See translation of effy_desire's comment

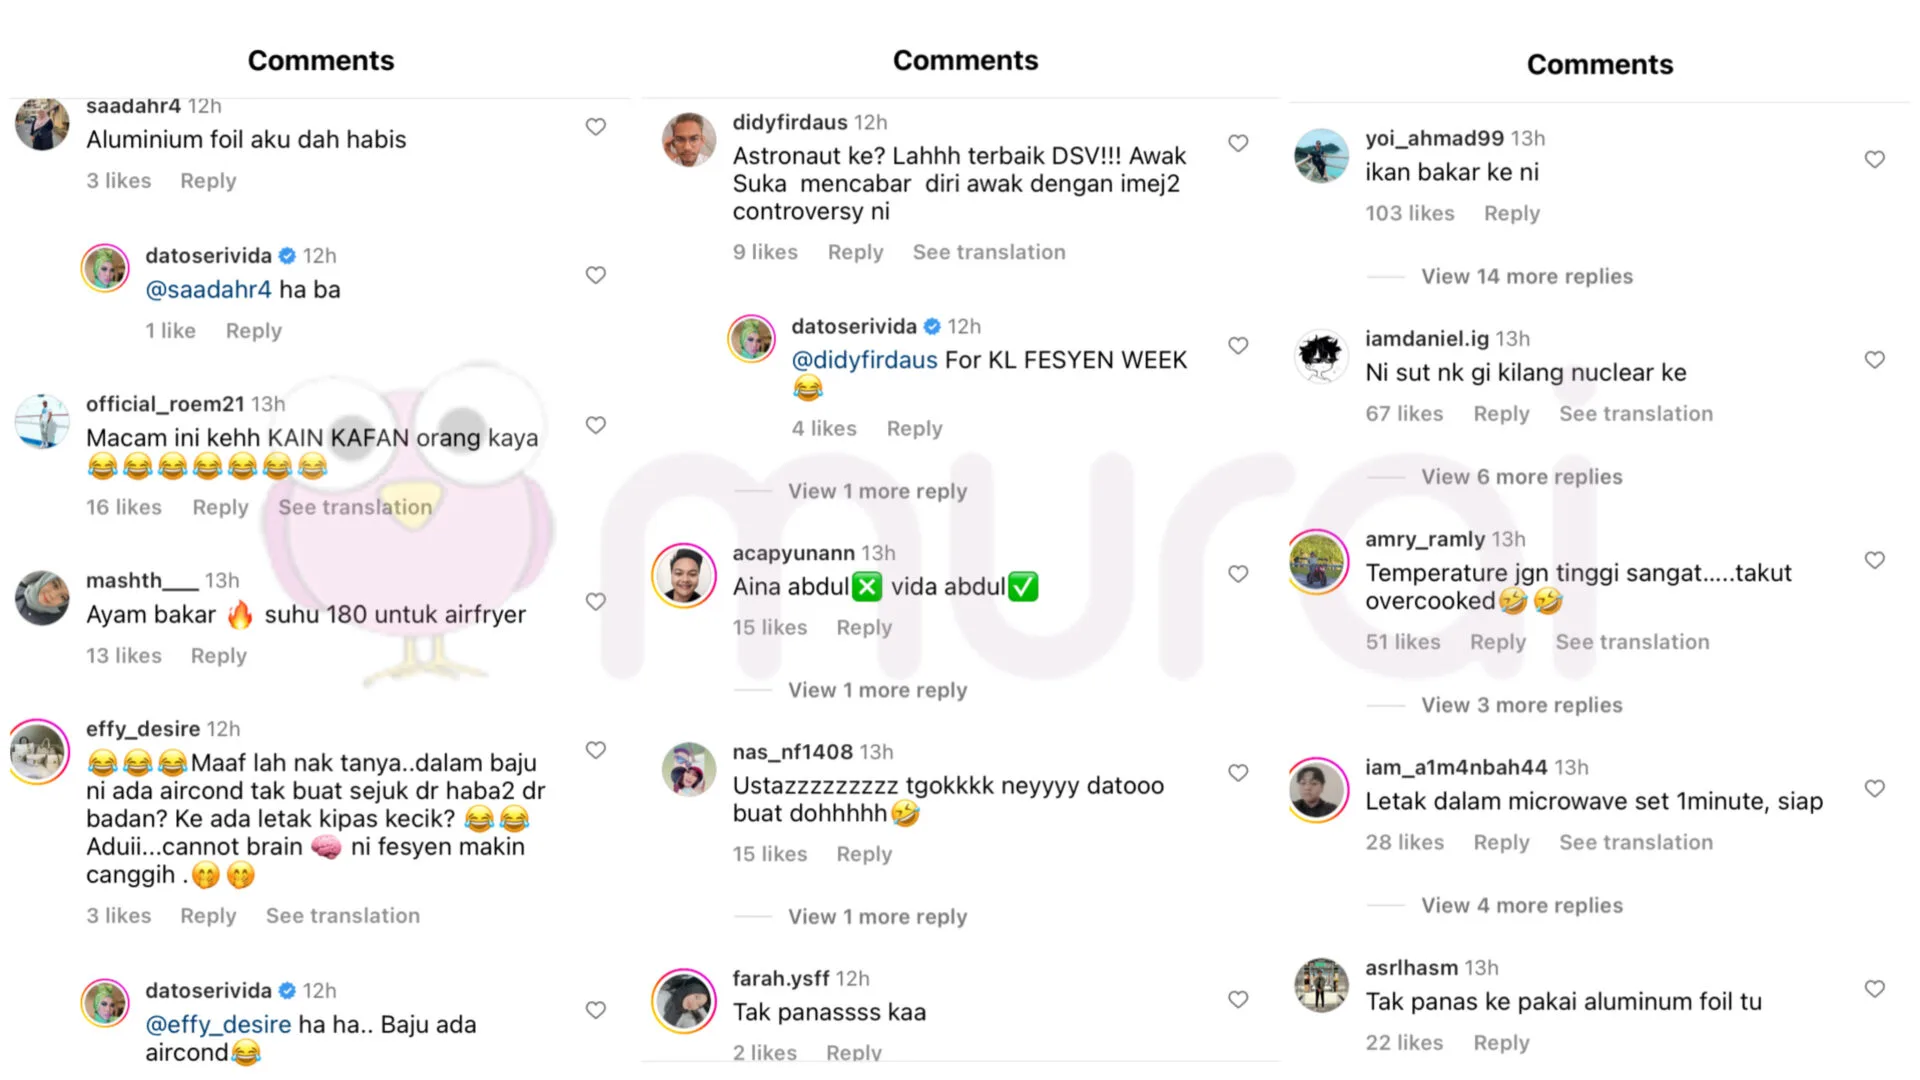(x=342, y=916)
